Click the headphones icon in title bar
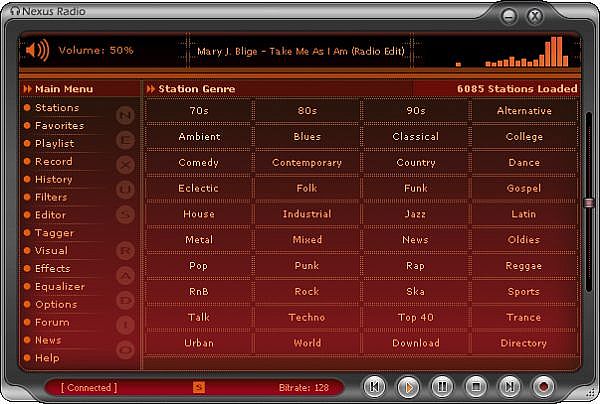This screenshot has height=404, width=600. pos(15,11)
